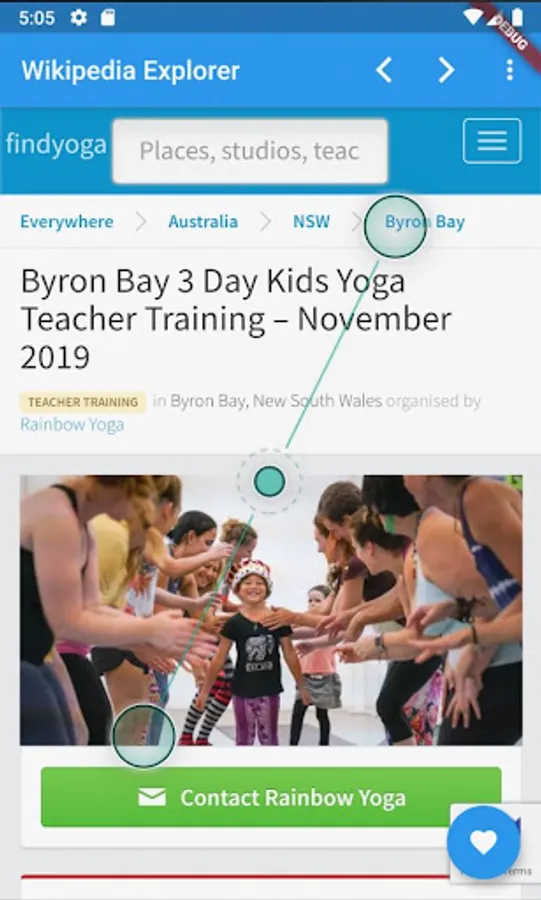Screen dimensions: 541x900
Task: Open the hamburger navigation menu
Action: pyautogui.click(x=492, y=141)
